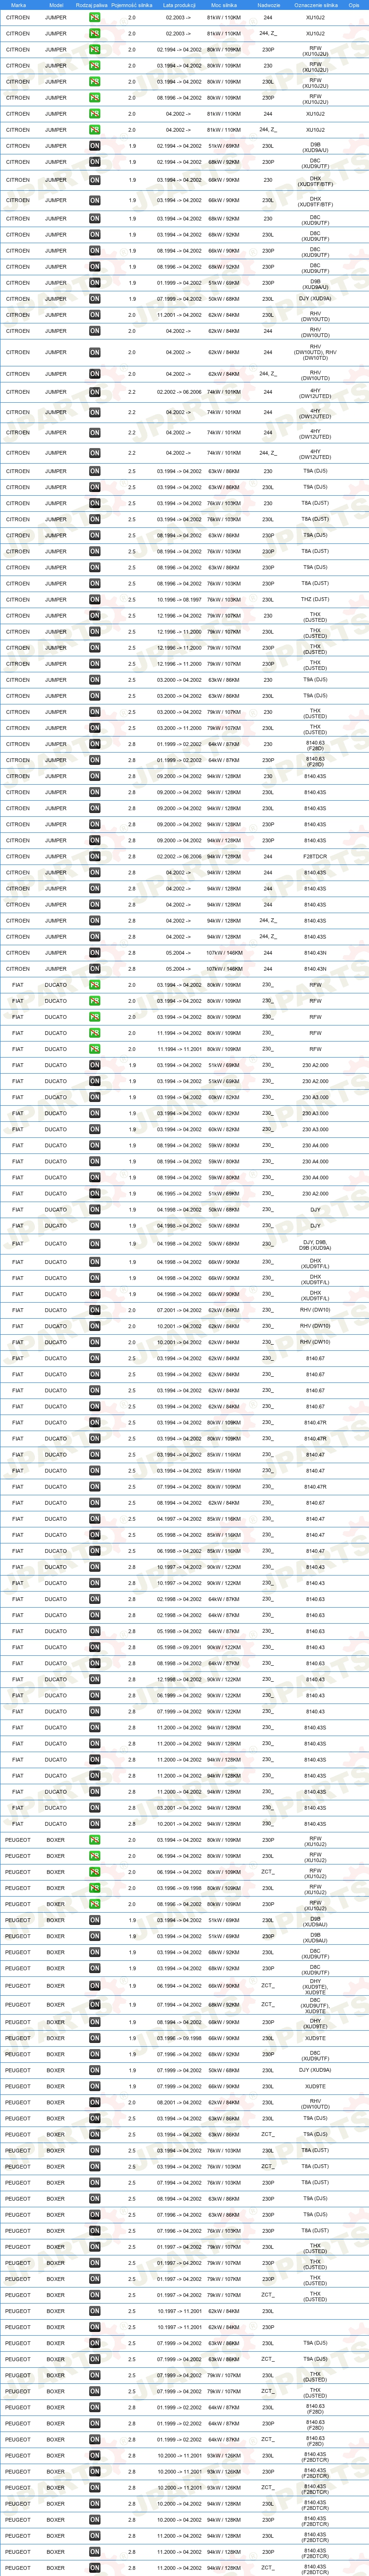Click ON icon in Fiat 06.1995 -> 04.2002 row
The width and height of the screenshot is (369, 2576).
tap(94, 1194)
